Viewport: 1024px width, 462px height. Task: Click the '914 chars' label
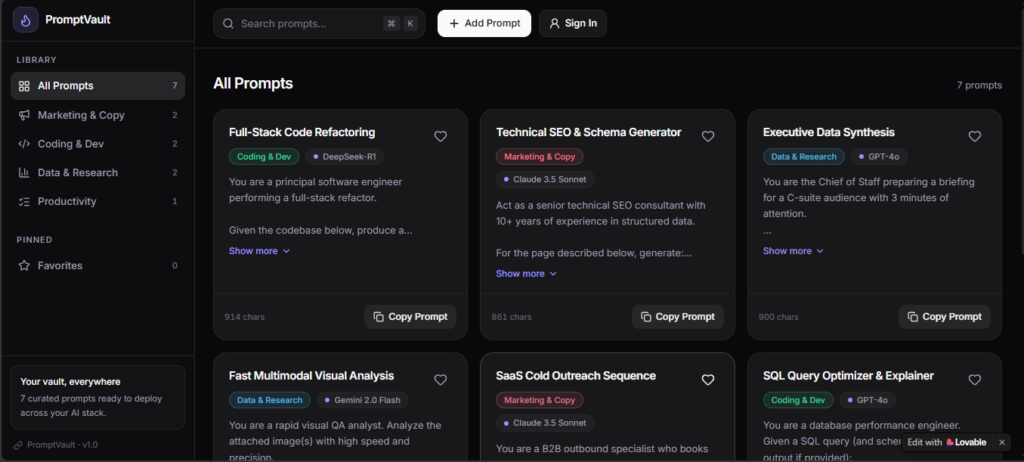[244, 317]
